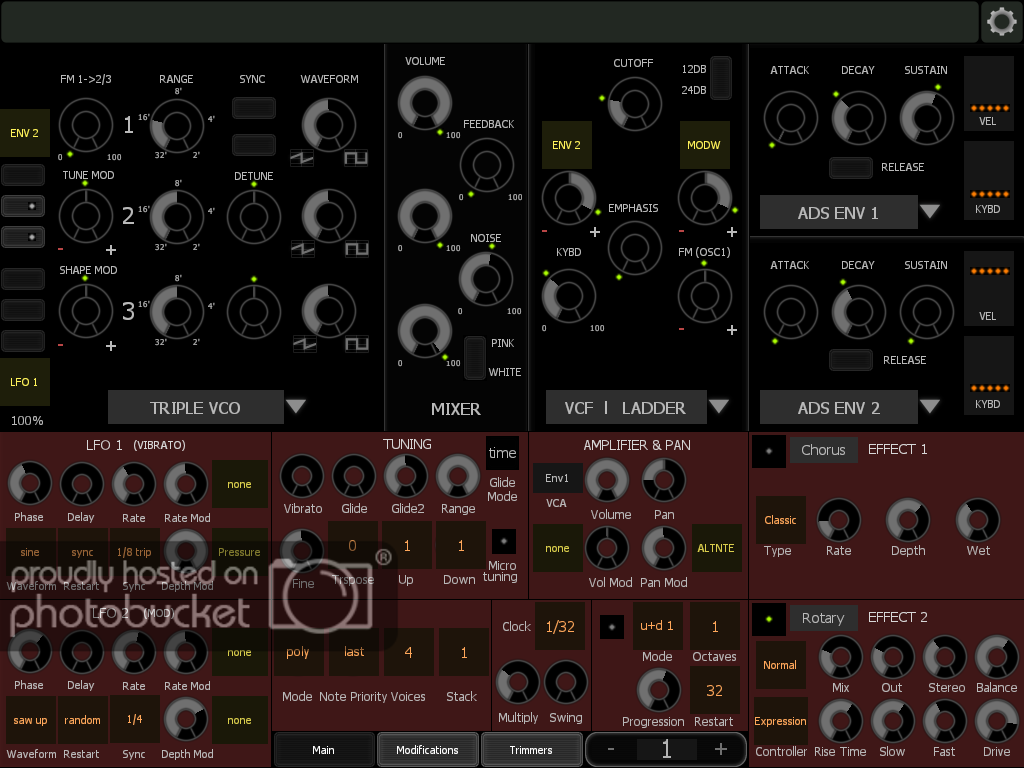1024x768 pixels.
Task: Open the VCF LADDER filter type dropdown
Action: coord(718,406)
